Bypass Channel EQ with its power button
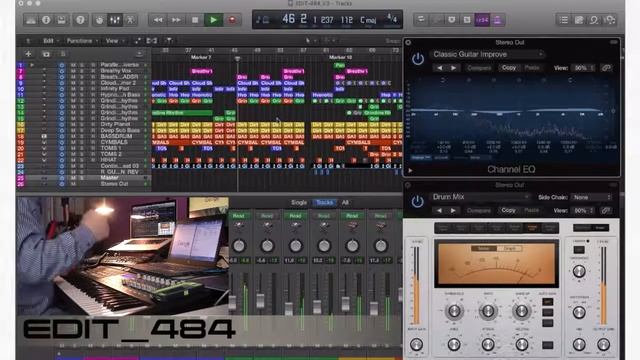This screenshot has height=360, width=640. point(418,59)
